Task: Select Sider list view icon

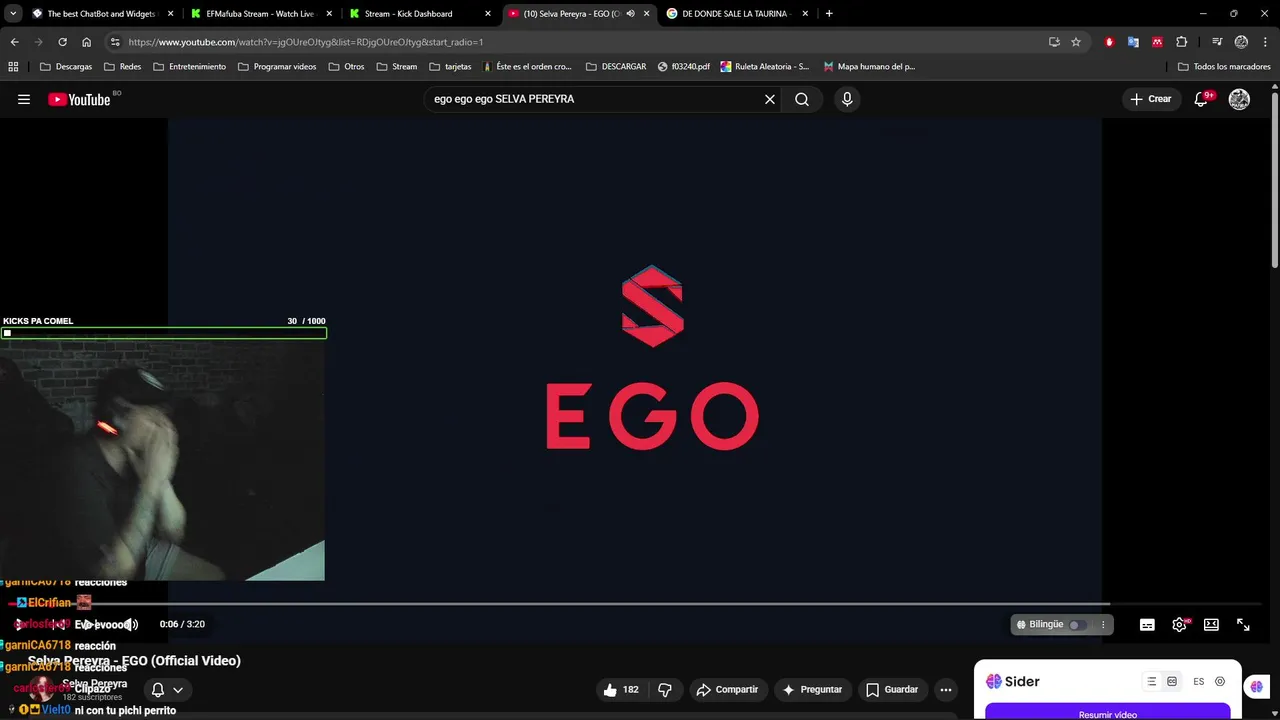Action: [1152, 681]
